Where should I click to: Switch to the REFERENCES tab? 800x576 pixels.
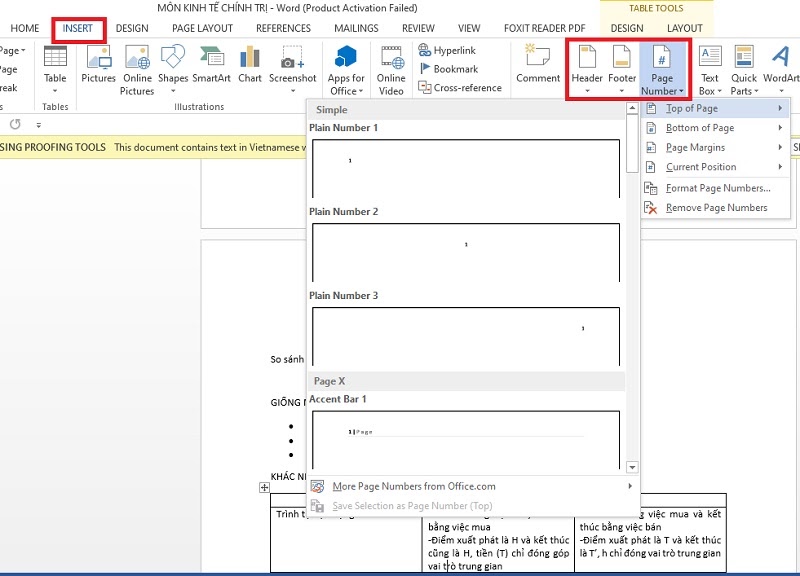[x=283, y=28]
